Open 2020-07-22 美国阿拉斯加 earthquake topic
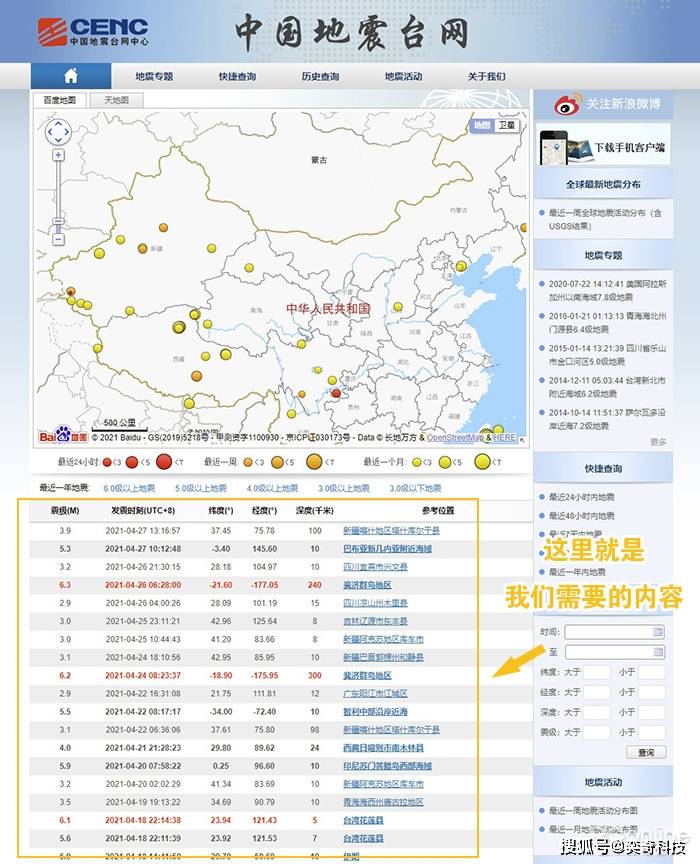This screenshot has height=864, width=700. tap(607, 290)
